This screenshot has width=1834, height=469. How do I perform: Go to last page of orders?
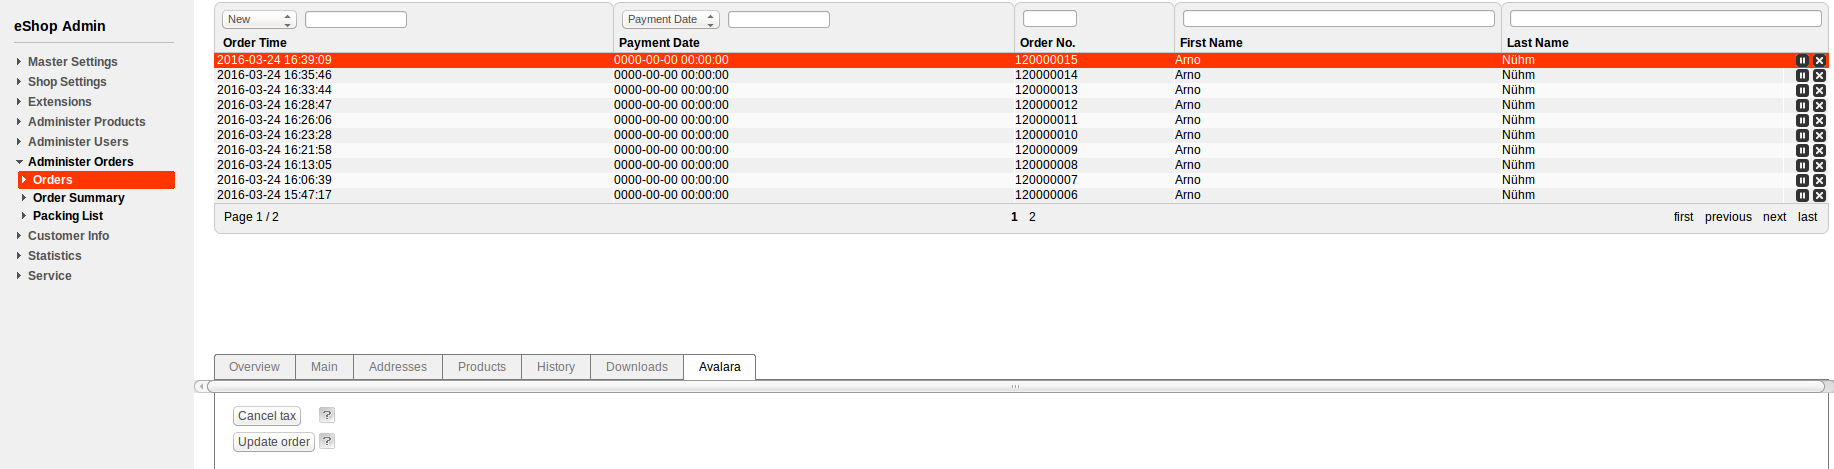pyautogui.click(x=1807, y=217)
